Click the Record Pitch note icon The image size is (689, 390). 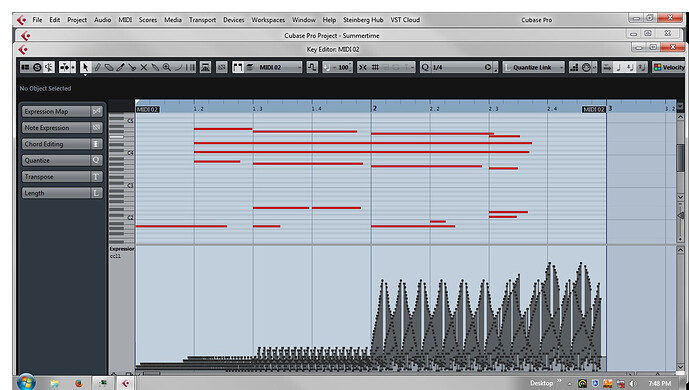619,67
